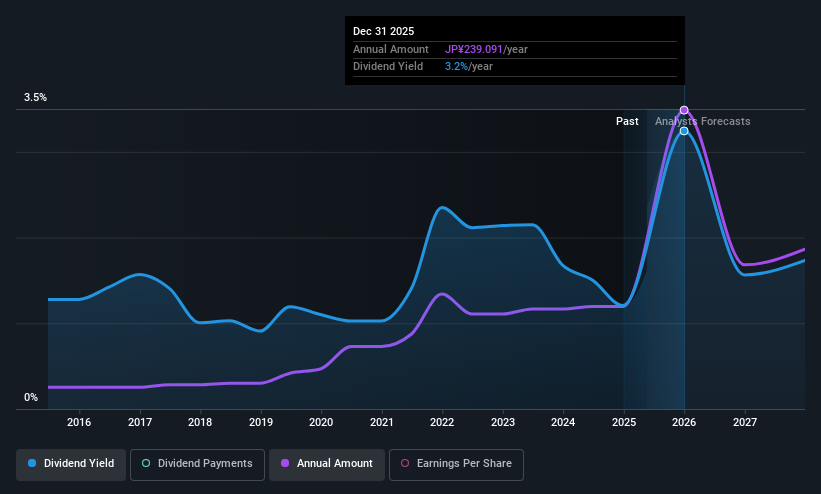821x494 pixels.
Task: Toggle the Dividend Yield legend button
Action: click(x=71, y=464)
